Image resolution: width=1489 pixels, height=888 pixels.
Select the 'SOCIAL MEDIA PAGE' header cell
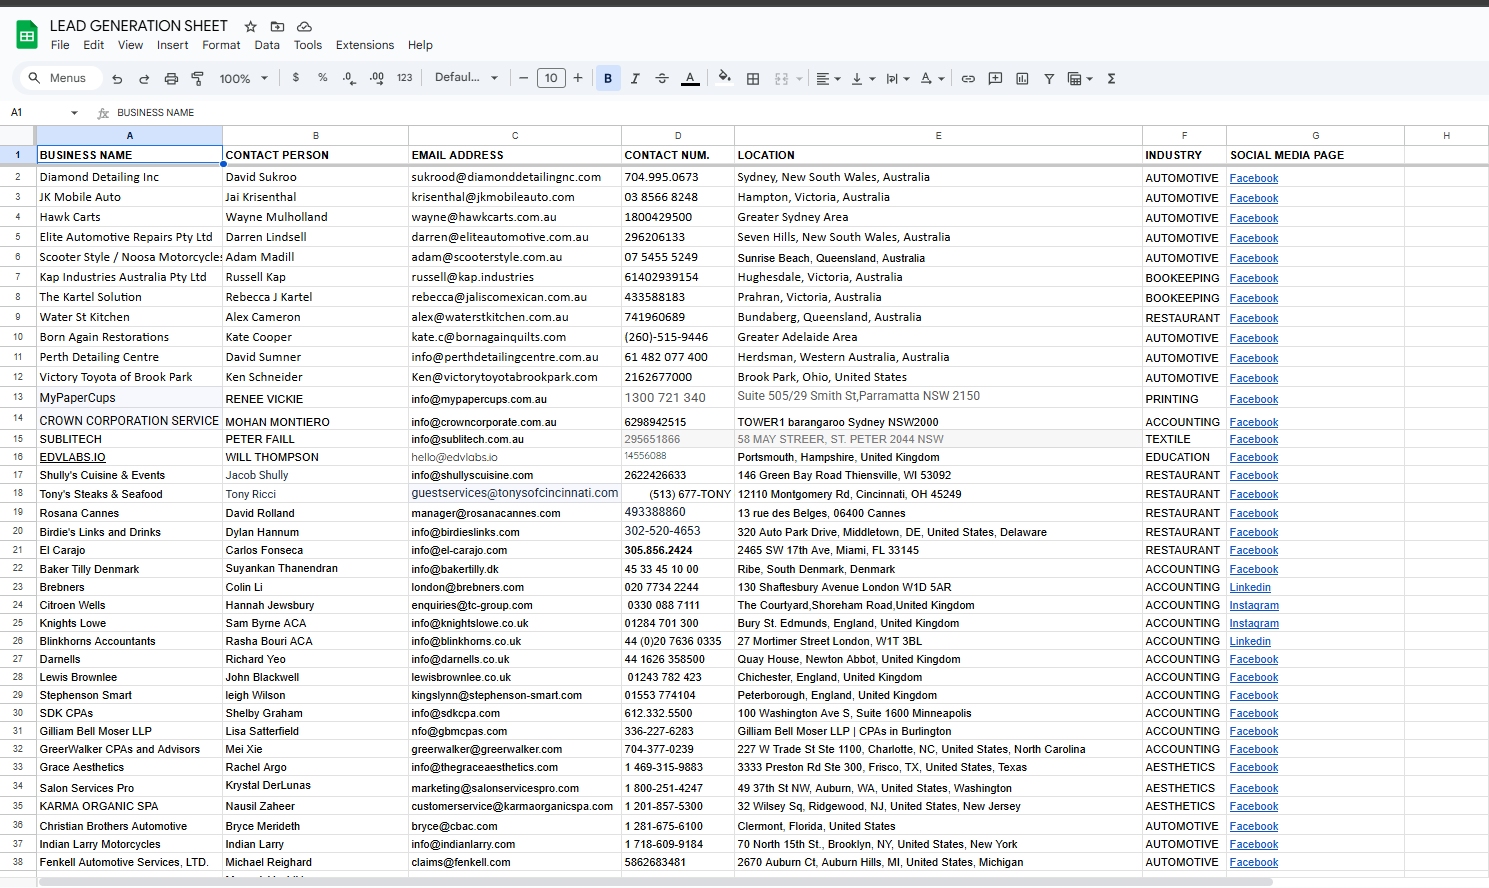[1315, 155]
